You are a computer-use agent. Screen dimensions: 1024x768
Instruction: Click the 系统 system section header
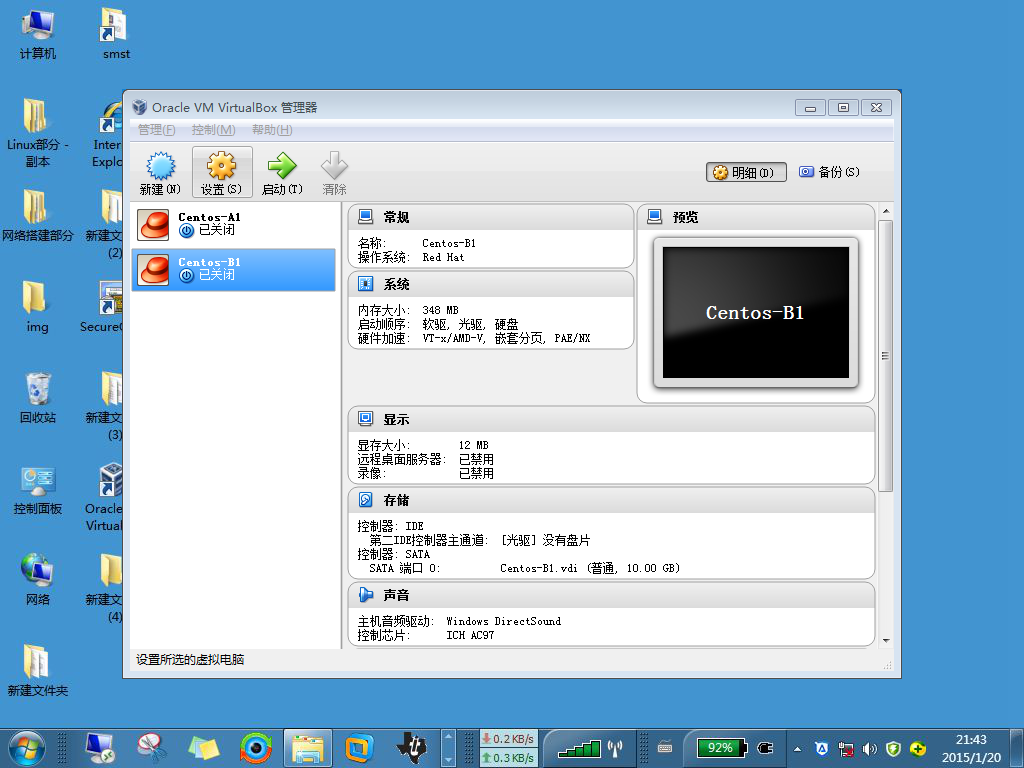[491, 284]
